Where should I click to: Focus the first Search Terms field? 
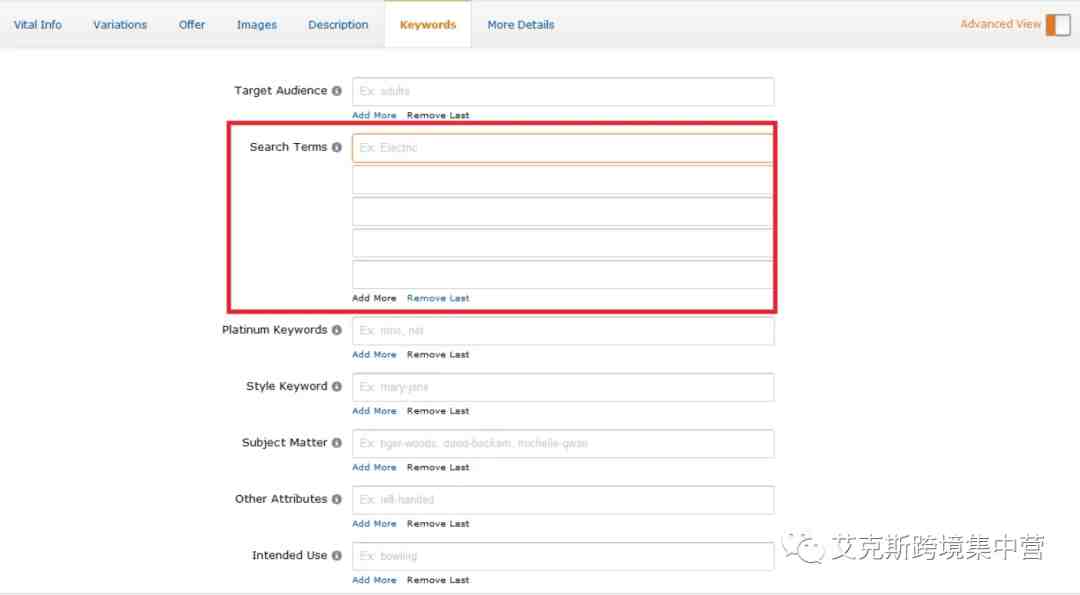click(563, 148)
